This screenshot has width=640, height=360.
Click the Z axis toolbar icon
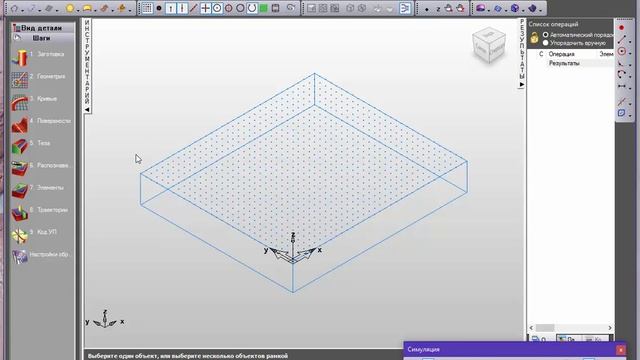click(x=438, y=9)
